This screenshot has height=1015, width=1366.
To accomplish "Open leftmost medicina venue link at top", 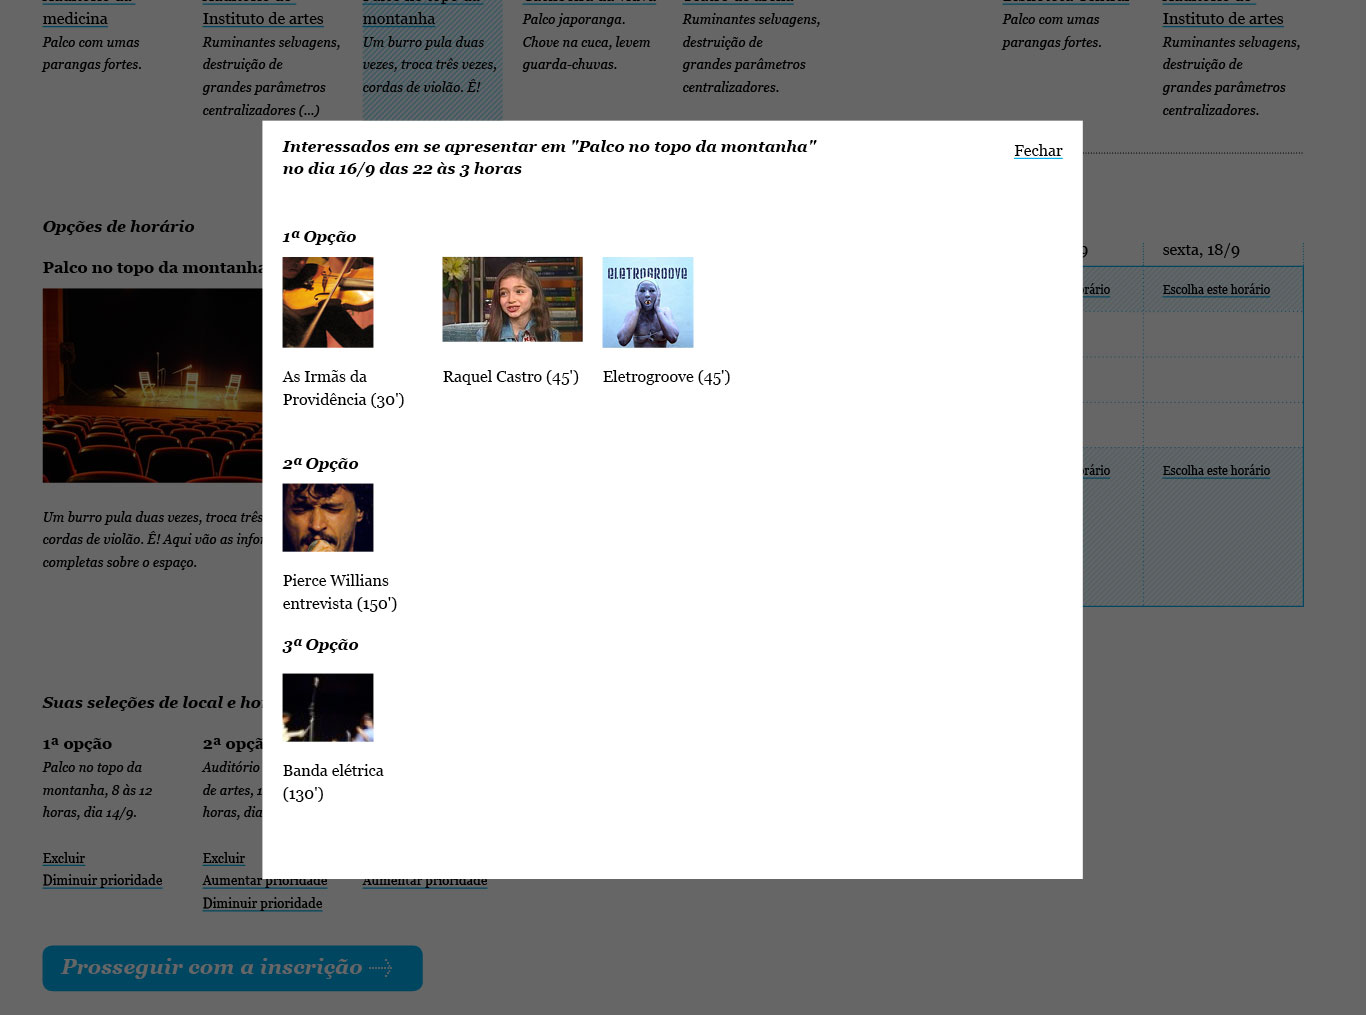I will point(75,18).
